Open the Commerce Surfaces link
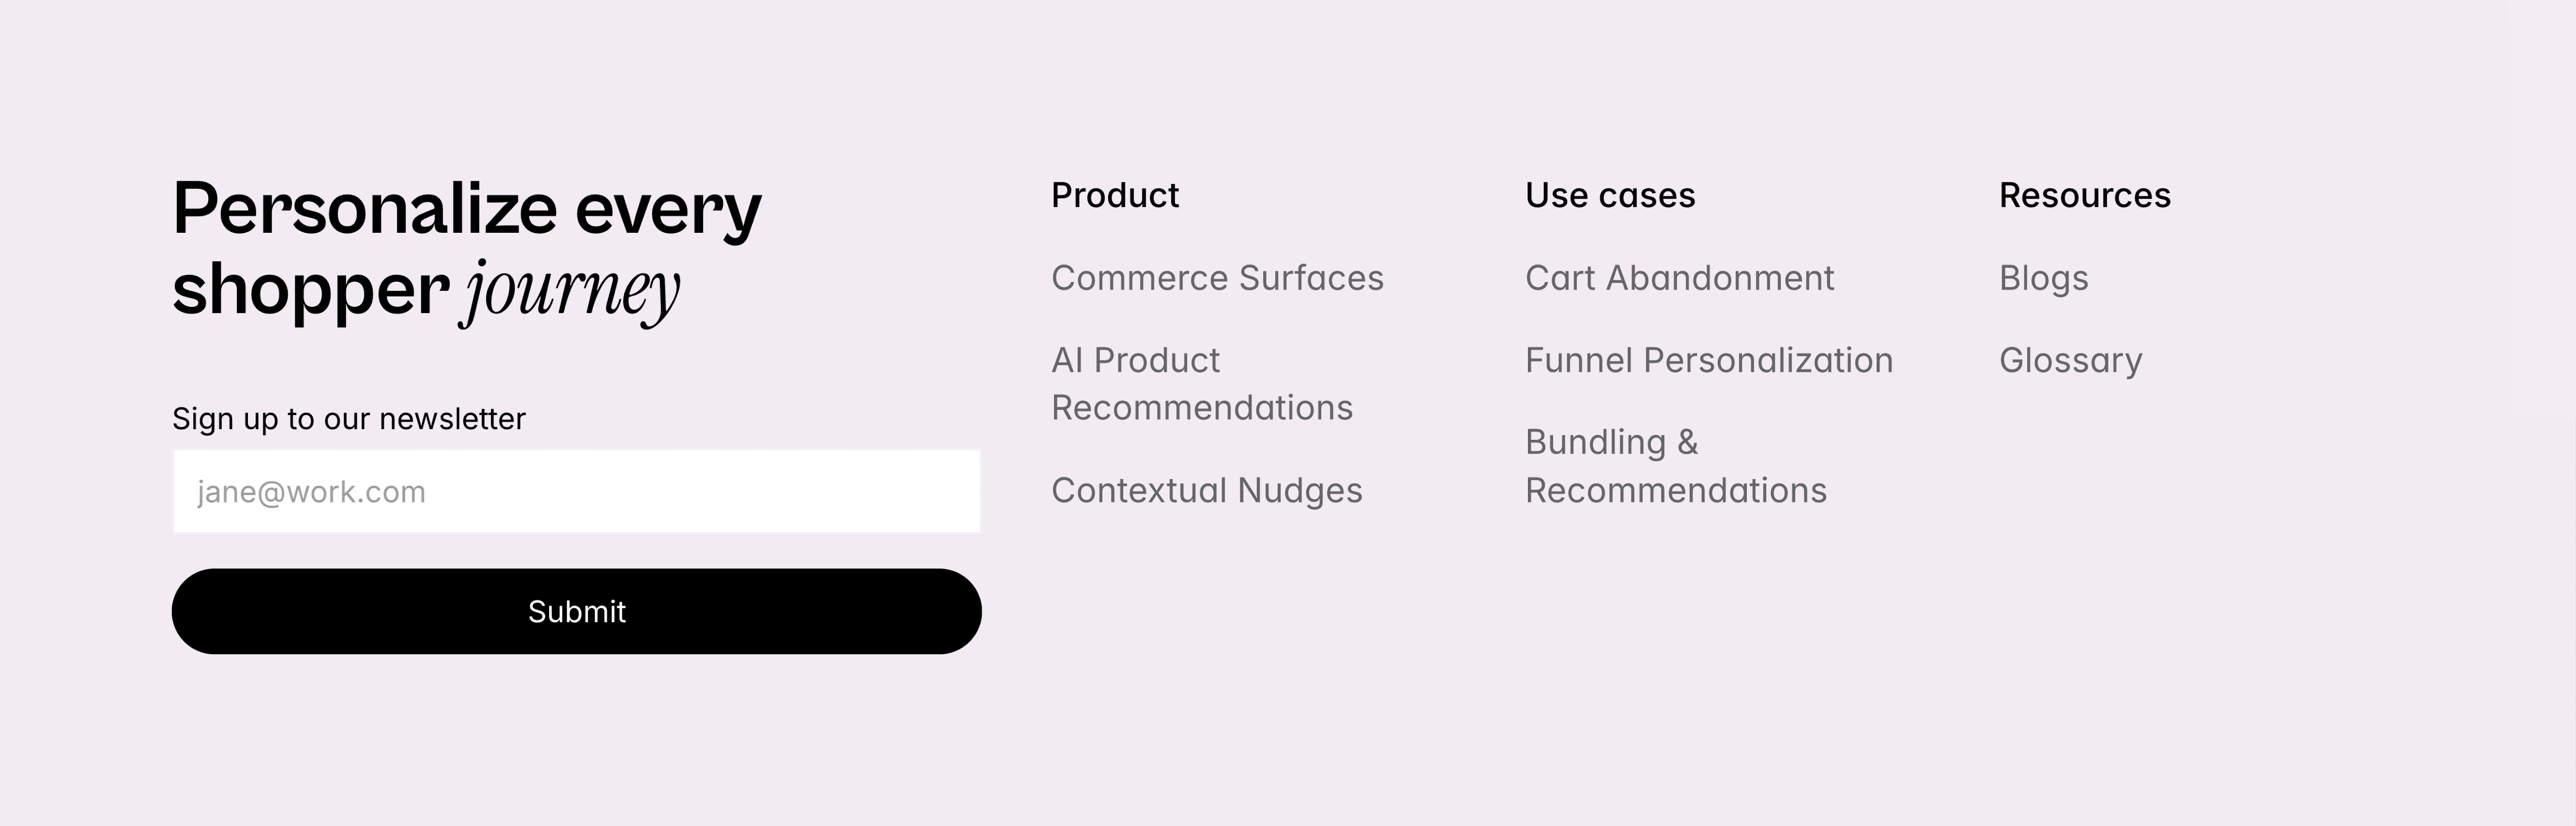The image size is (2576, 826). pyautogui.click(x=1217, y=278)
